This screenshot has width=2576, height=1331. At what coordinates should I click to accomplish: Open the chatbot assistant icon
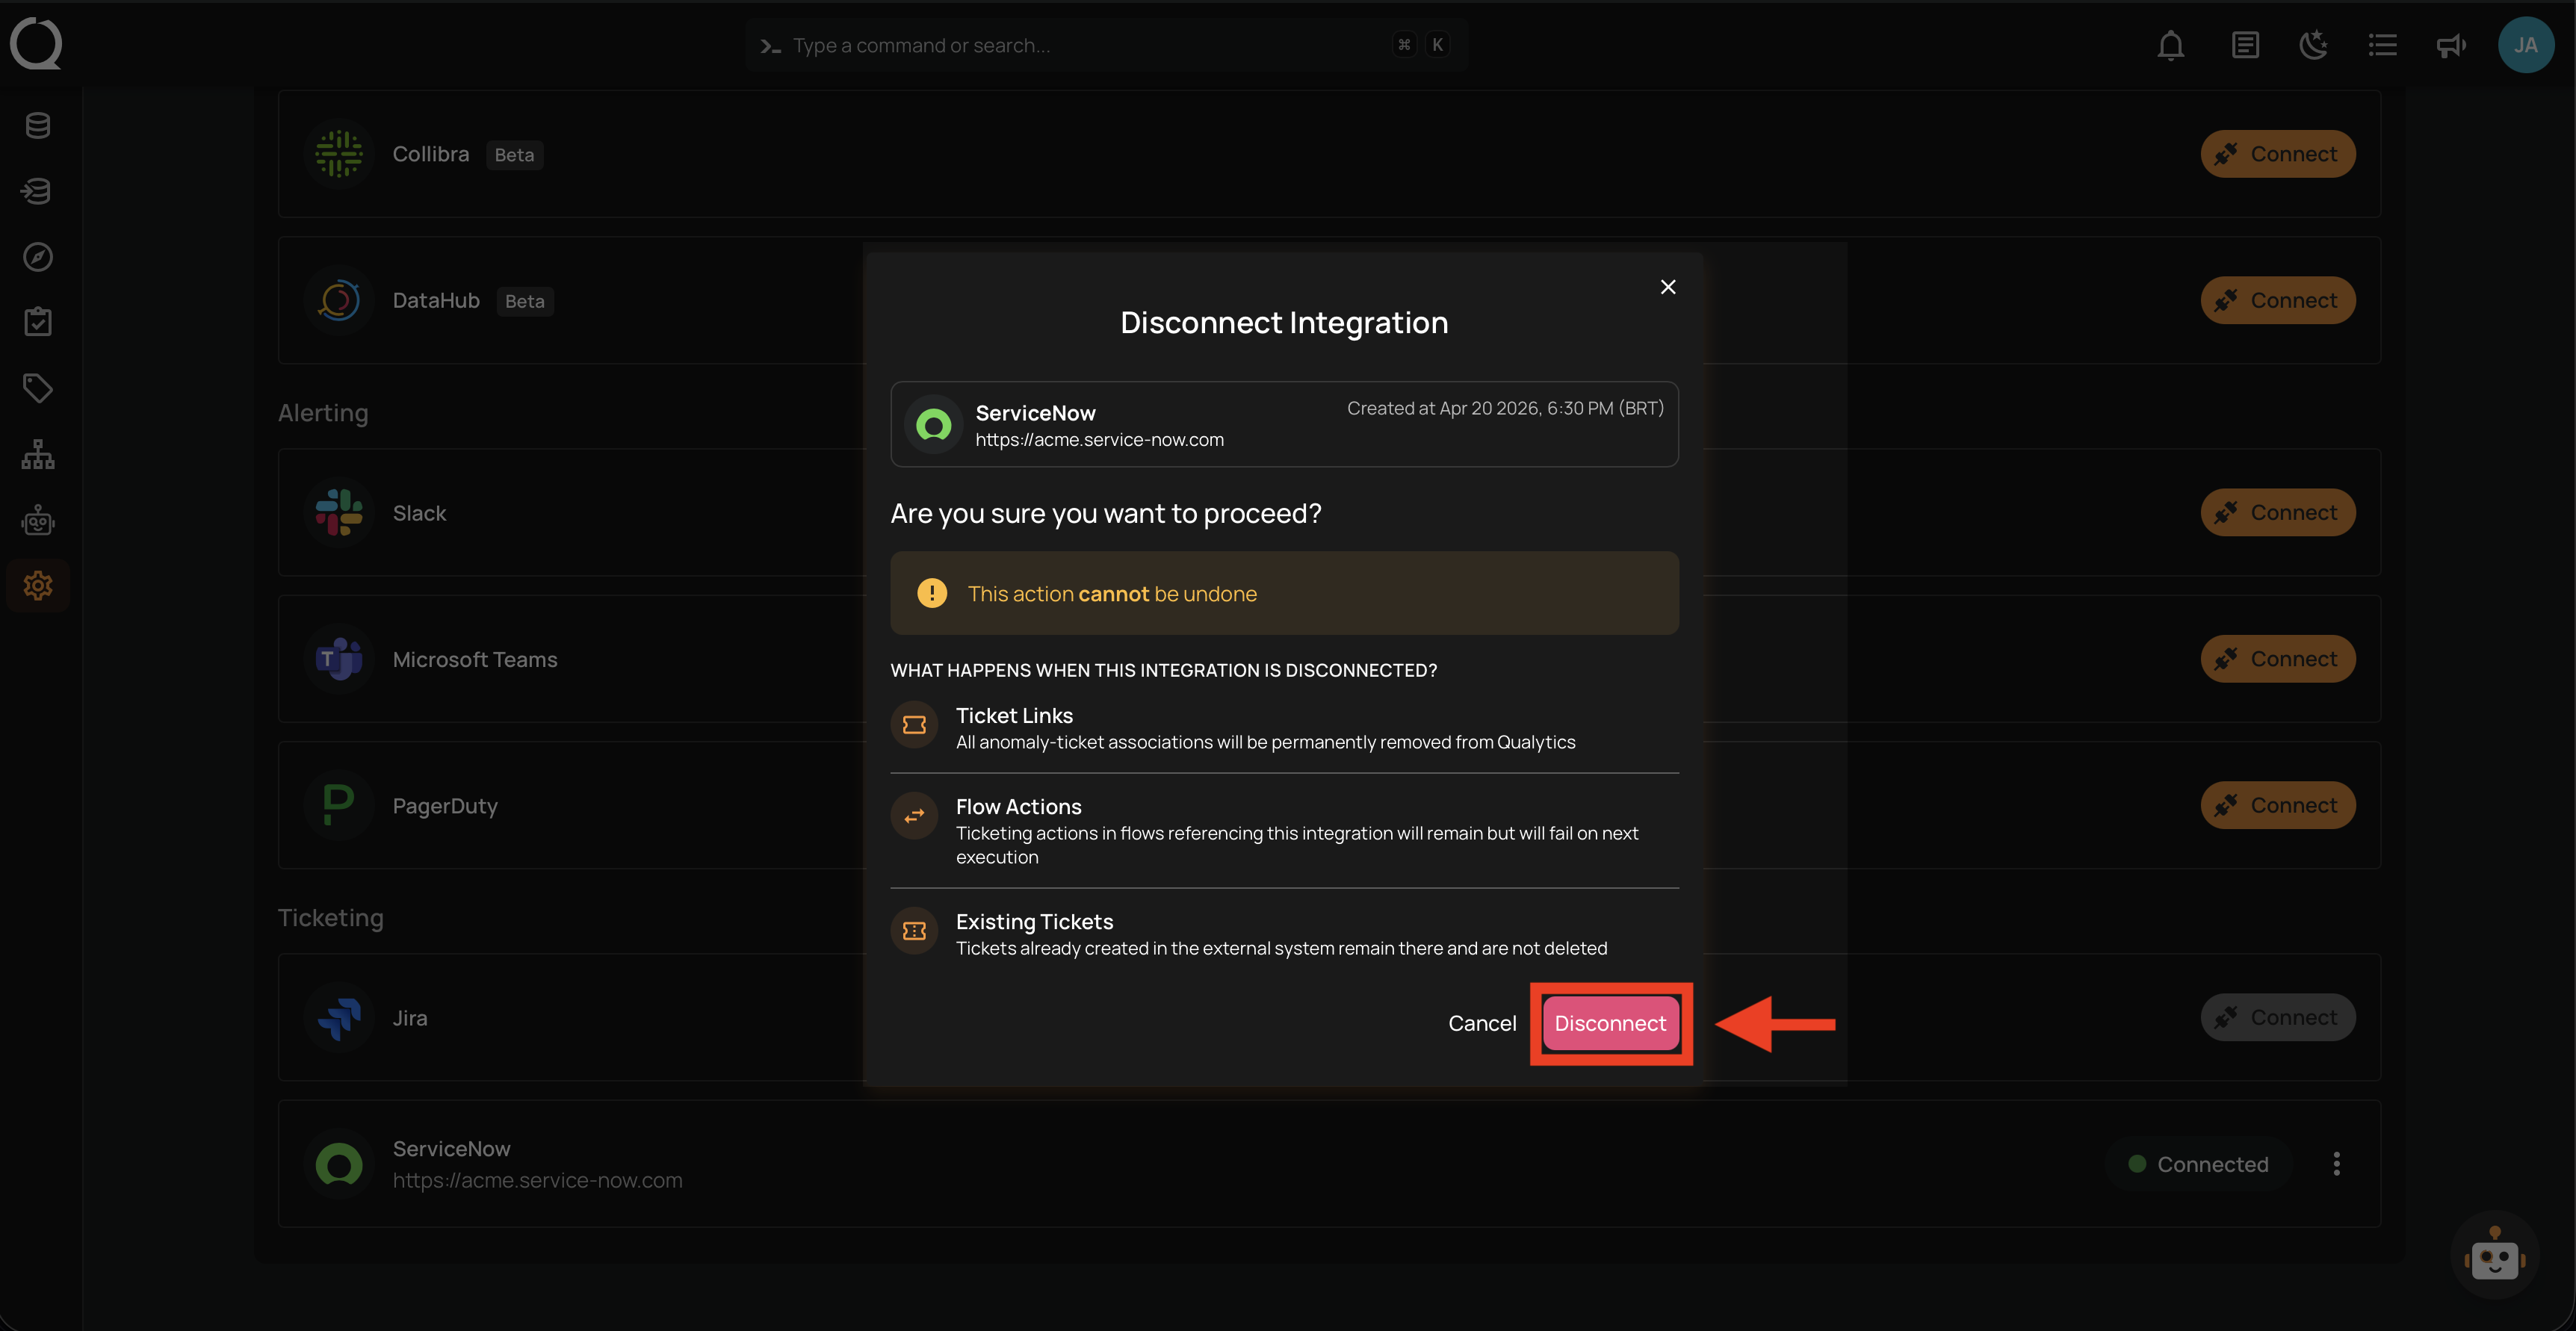(x=2495, y=1256)
